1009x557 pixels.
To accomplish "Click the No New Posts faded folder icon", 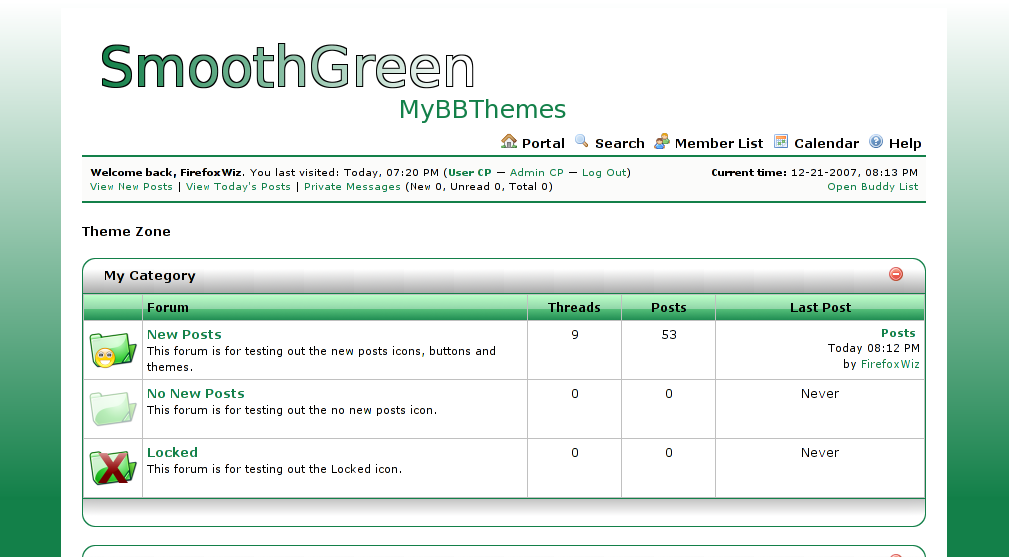I will [112, 408].
